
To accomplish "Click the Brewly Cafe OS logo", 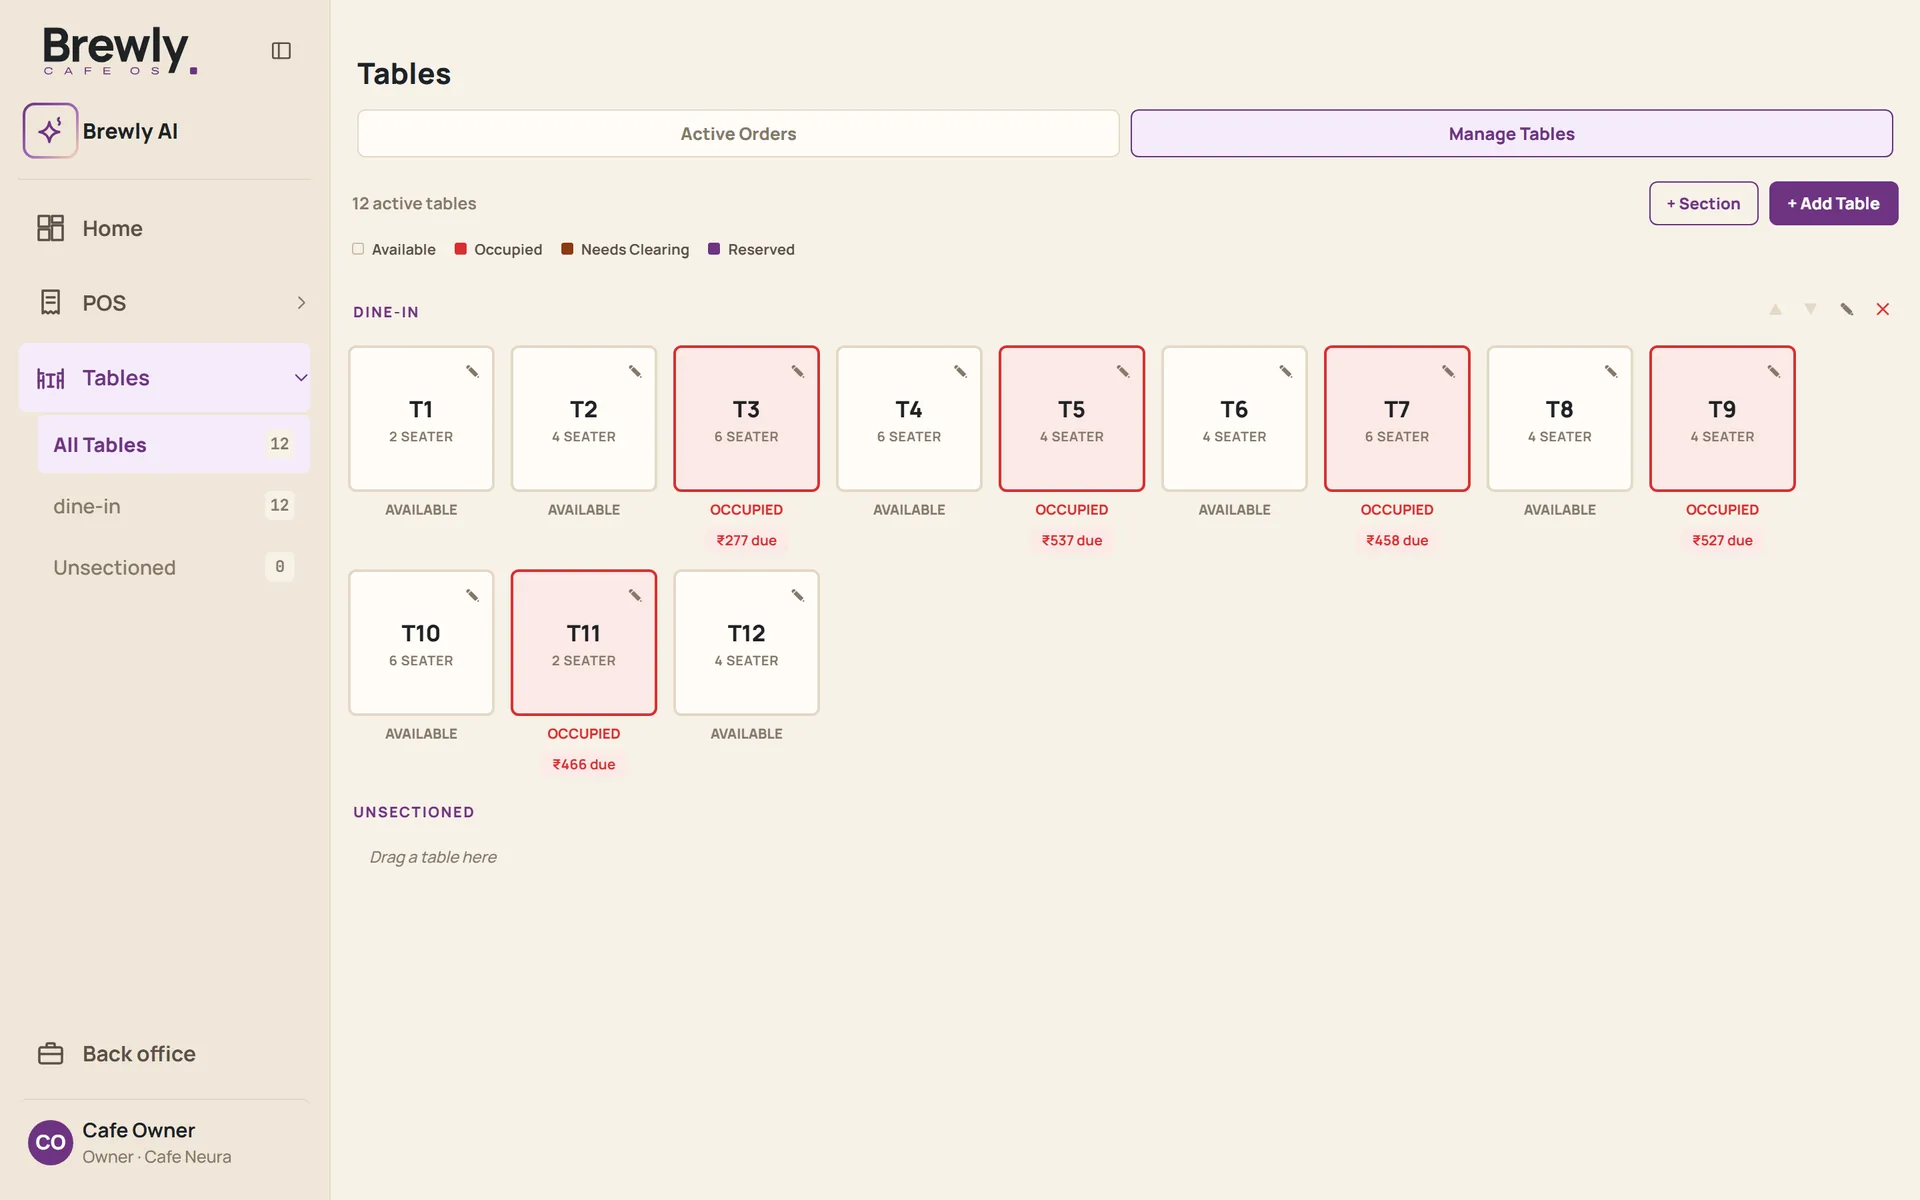I will click(x=120, y=51).
